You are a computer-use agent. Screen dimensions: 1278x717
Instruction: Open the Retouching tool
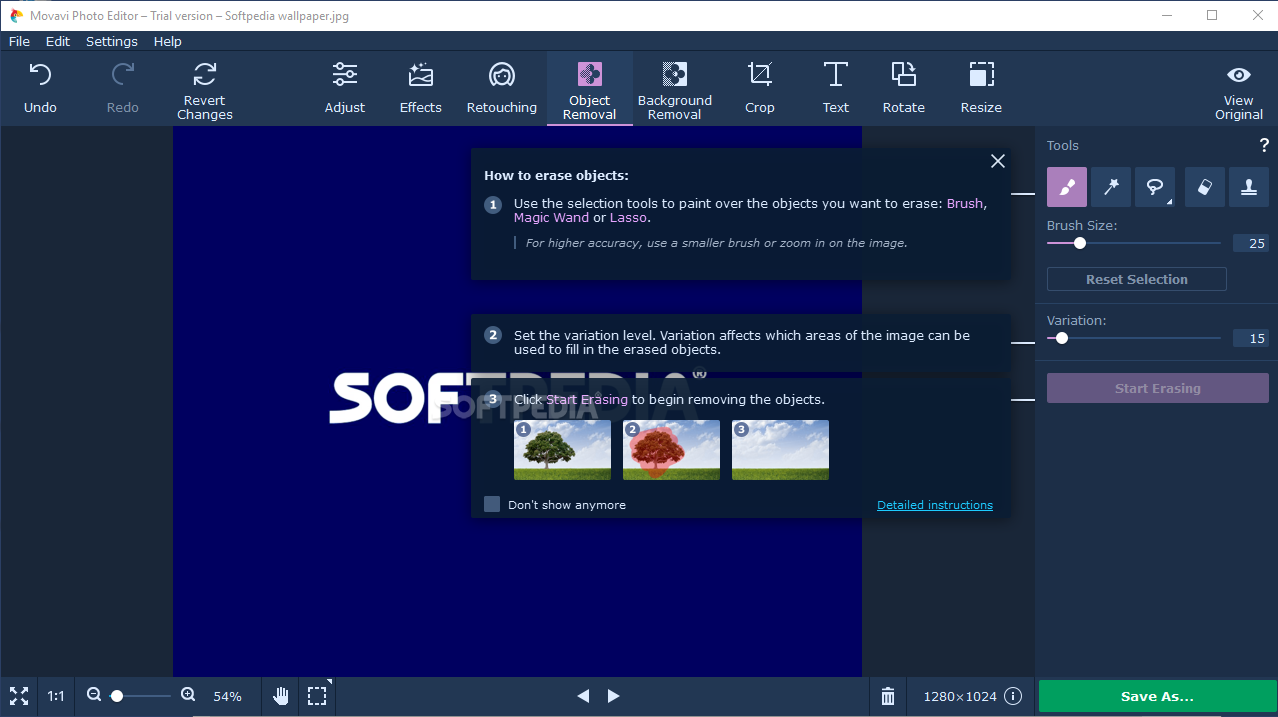pyautogui.click(x=502, y=87)
